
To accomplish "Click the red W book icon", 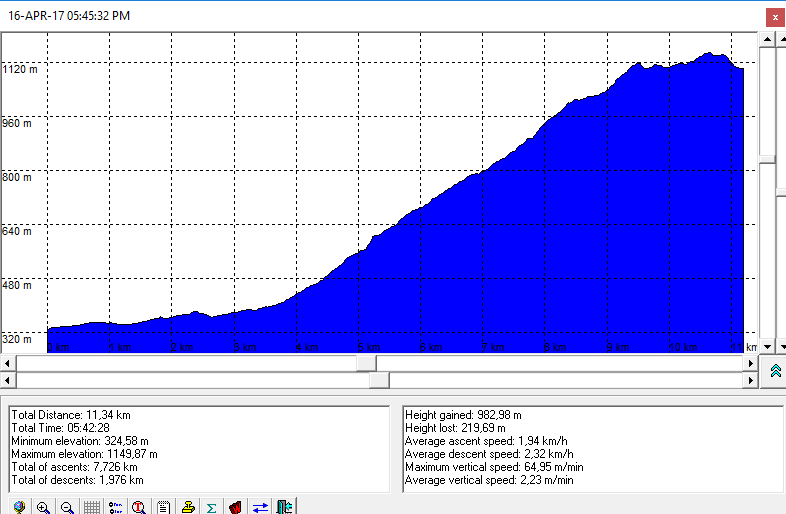I will click(236, 507).
